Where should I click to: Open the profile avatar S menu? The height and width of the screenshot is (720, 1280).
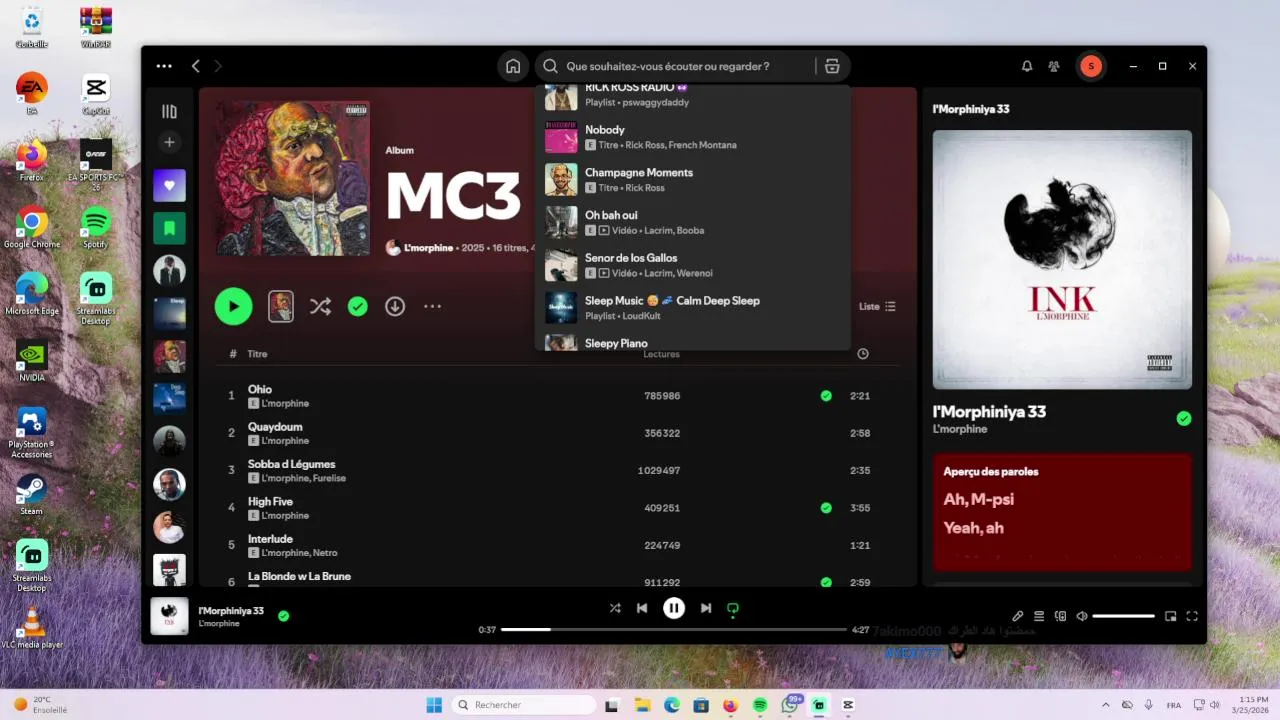[1091, 66]
